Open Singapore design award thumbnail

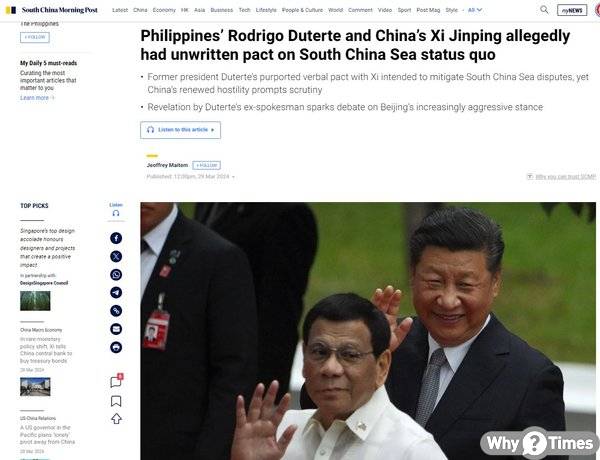[35, 301]
